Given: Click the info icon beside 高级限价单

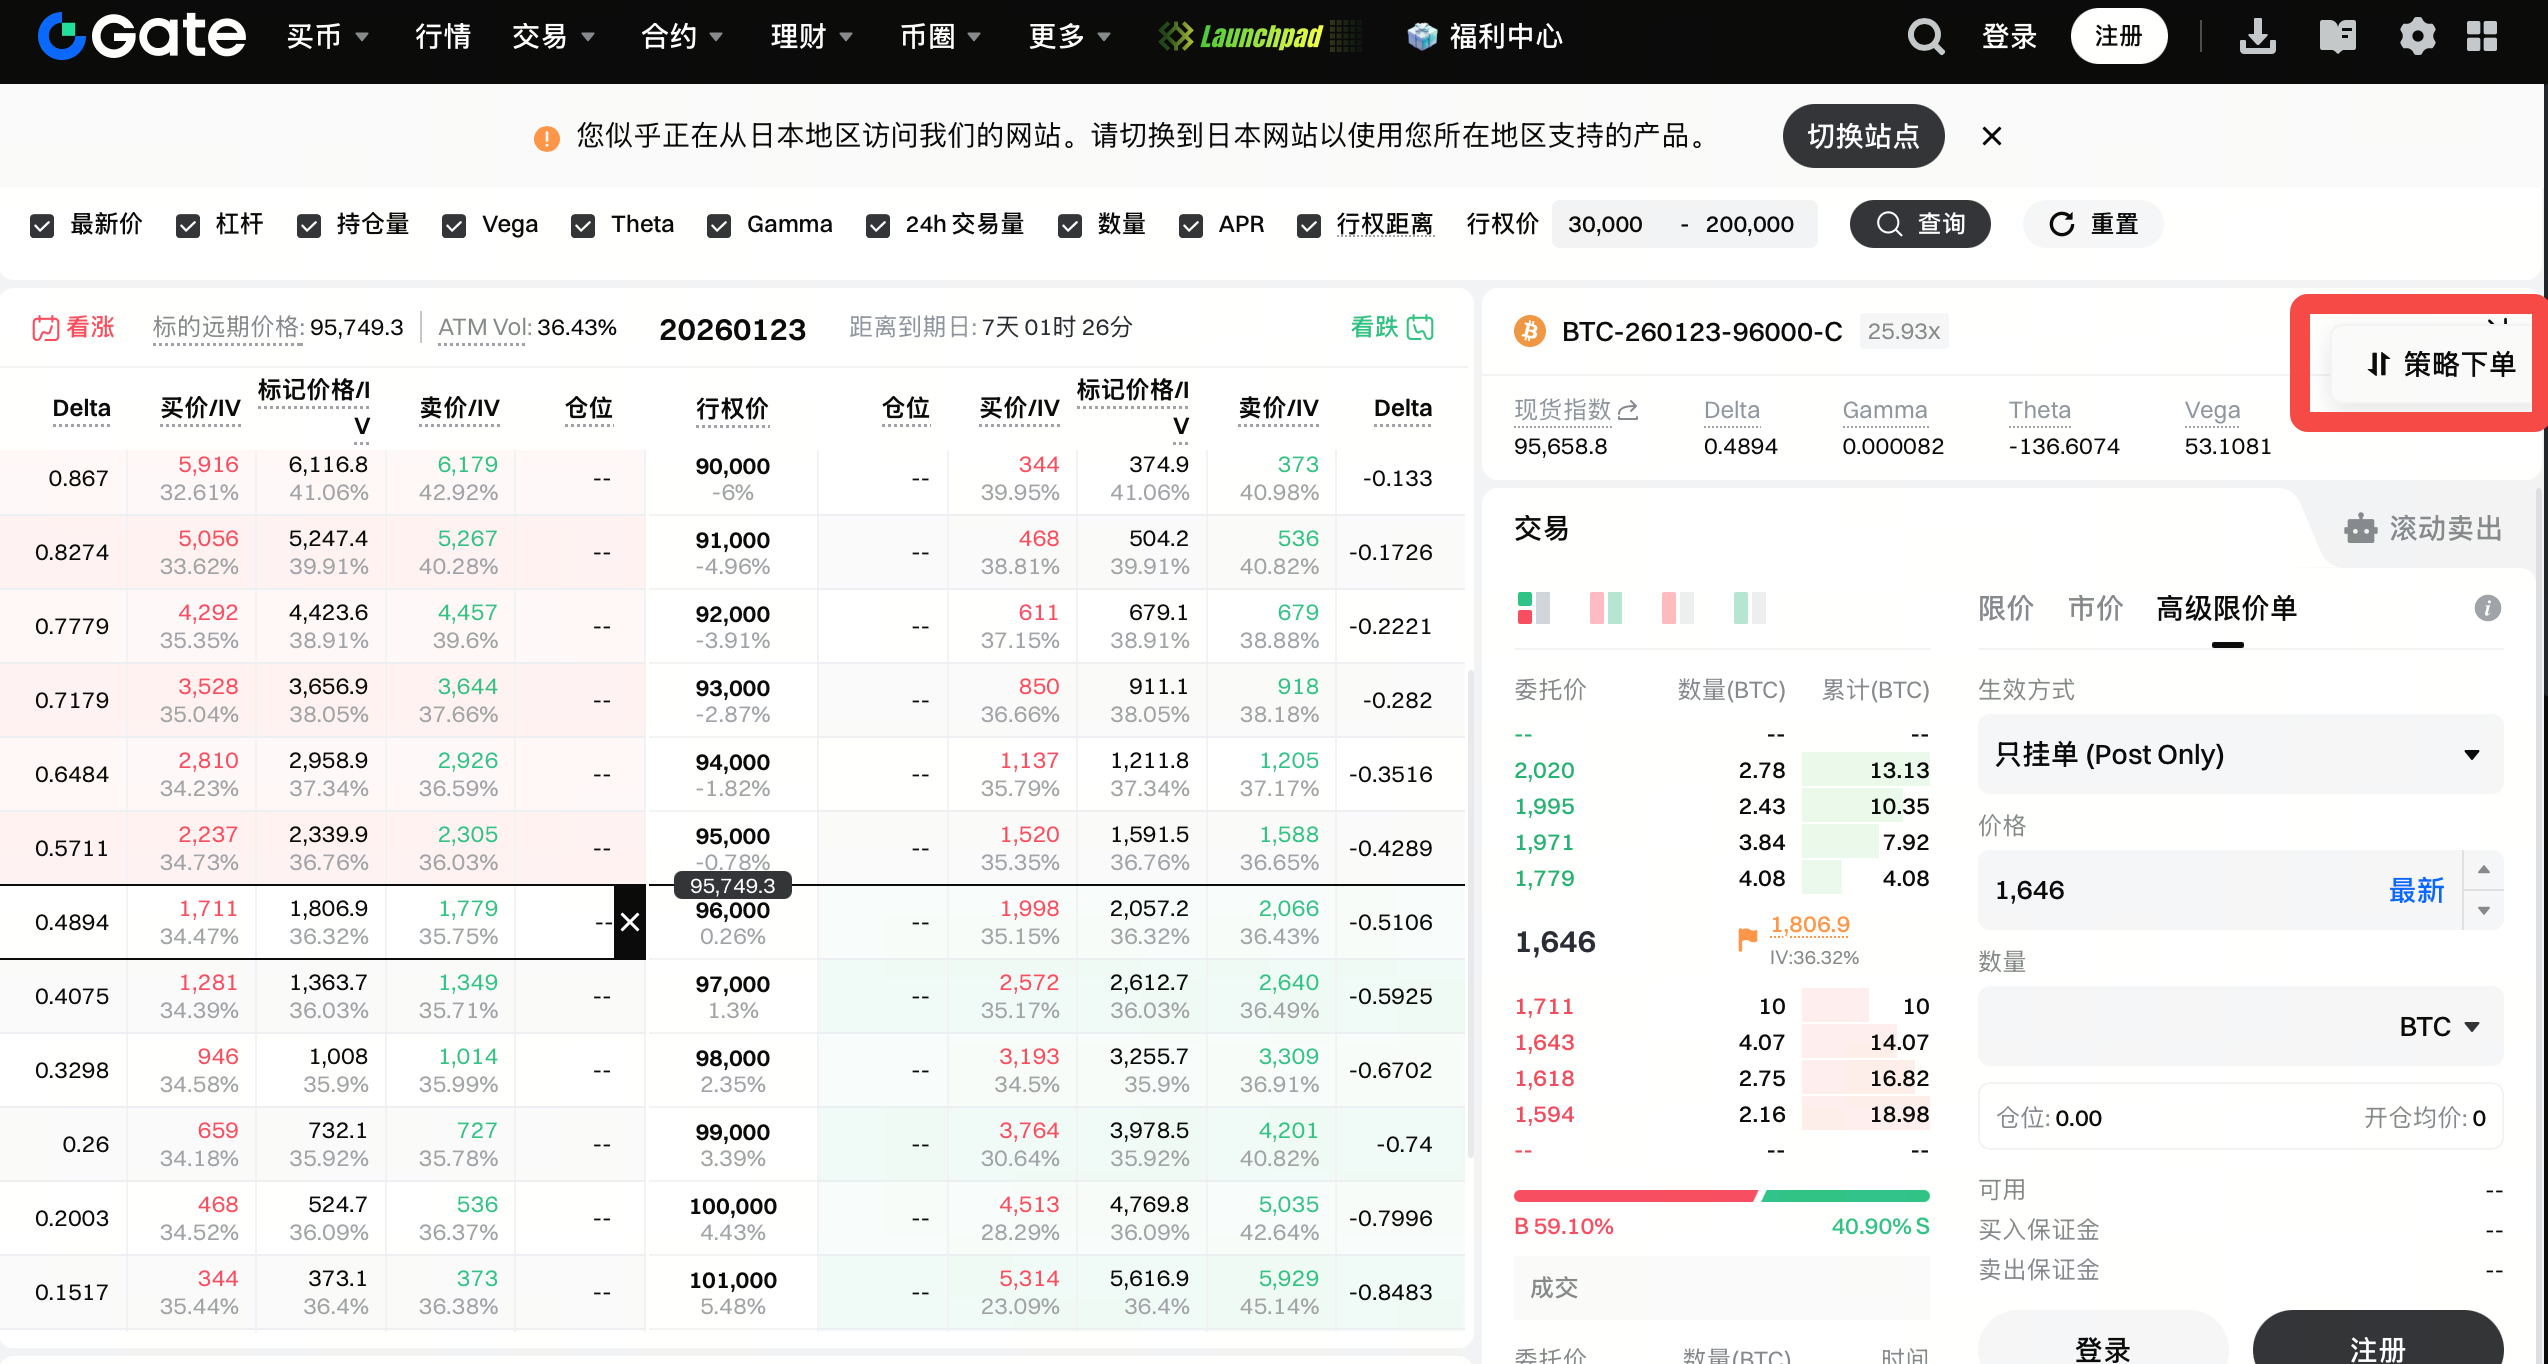Looking at the screenshot, I should pyautogui.click(x=2487, y=607).
